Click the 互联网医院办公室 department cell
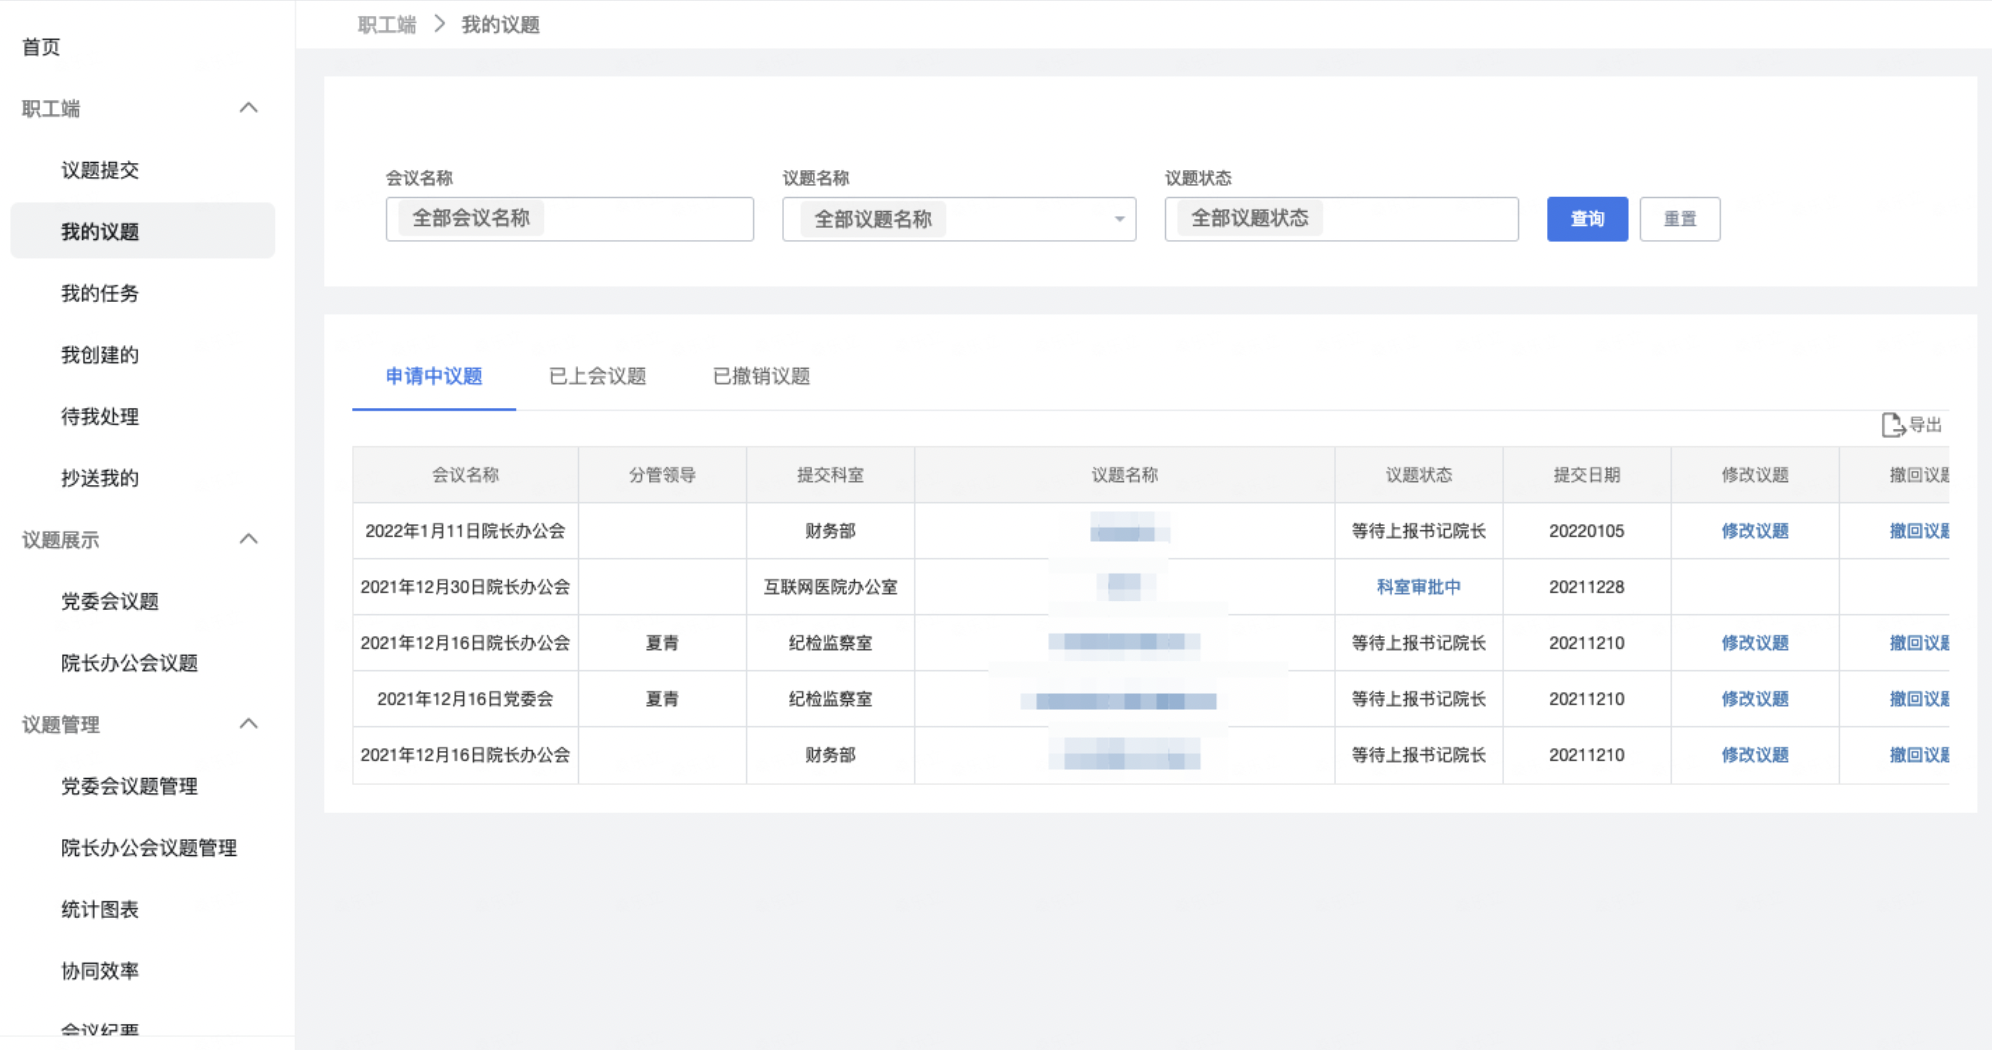Viewport: 1992px width, 1050px height. [x=830, y=587]
